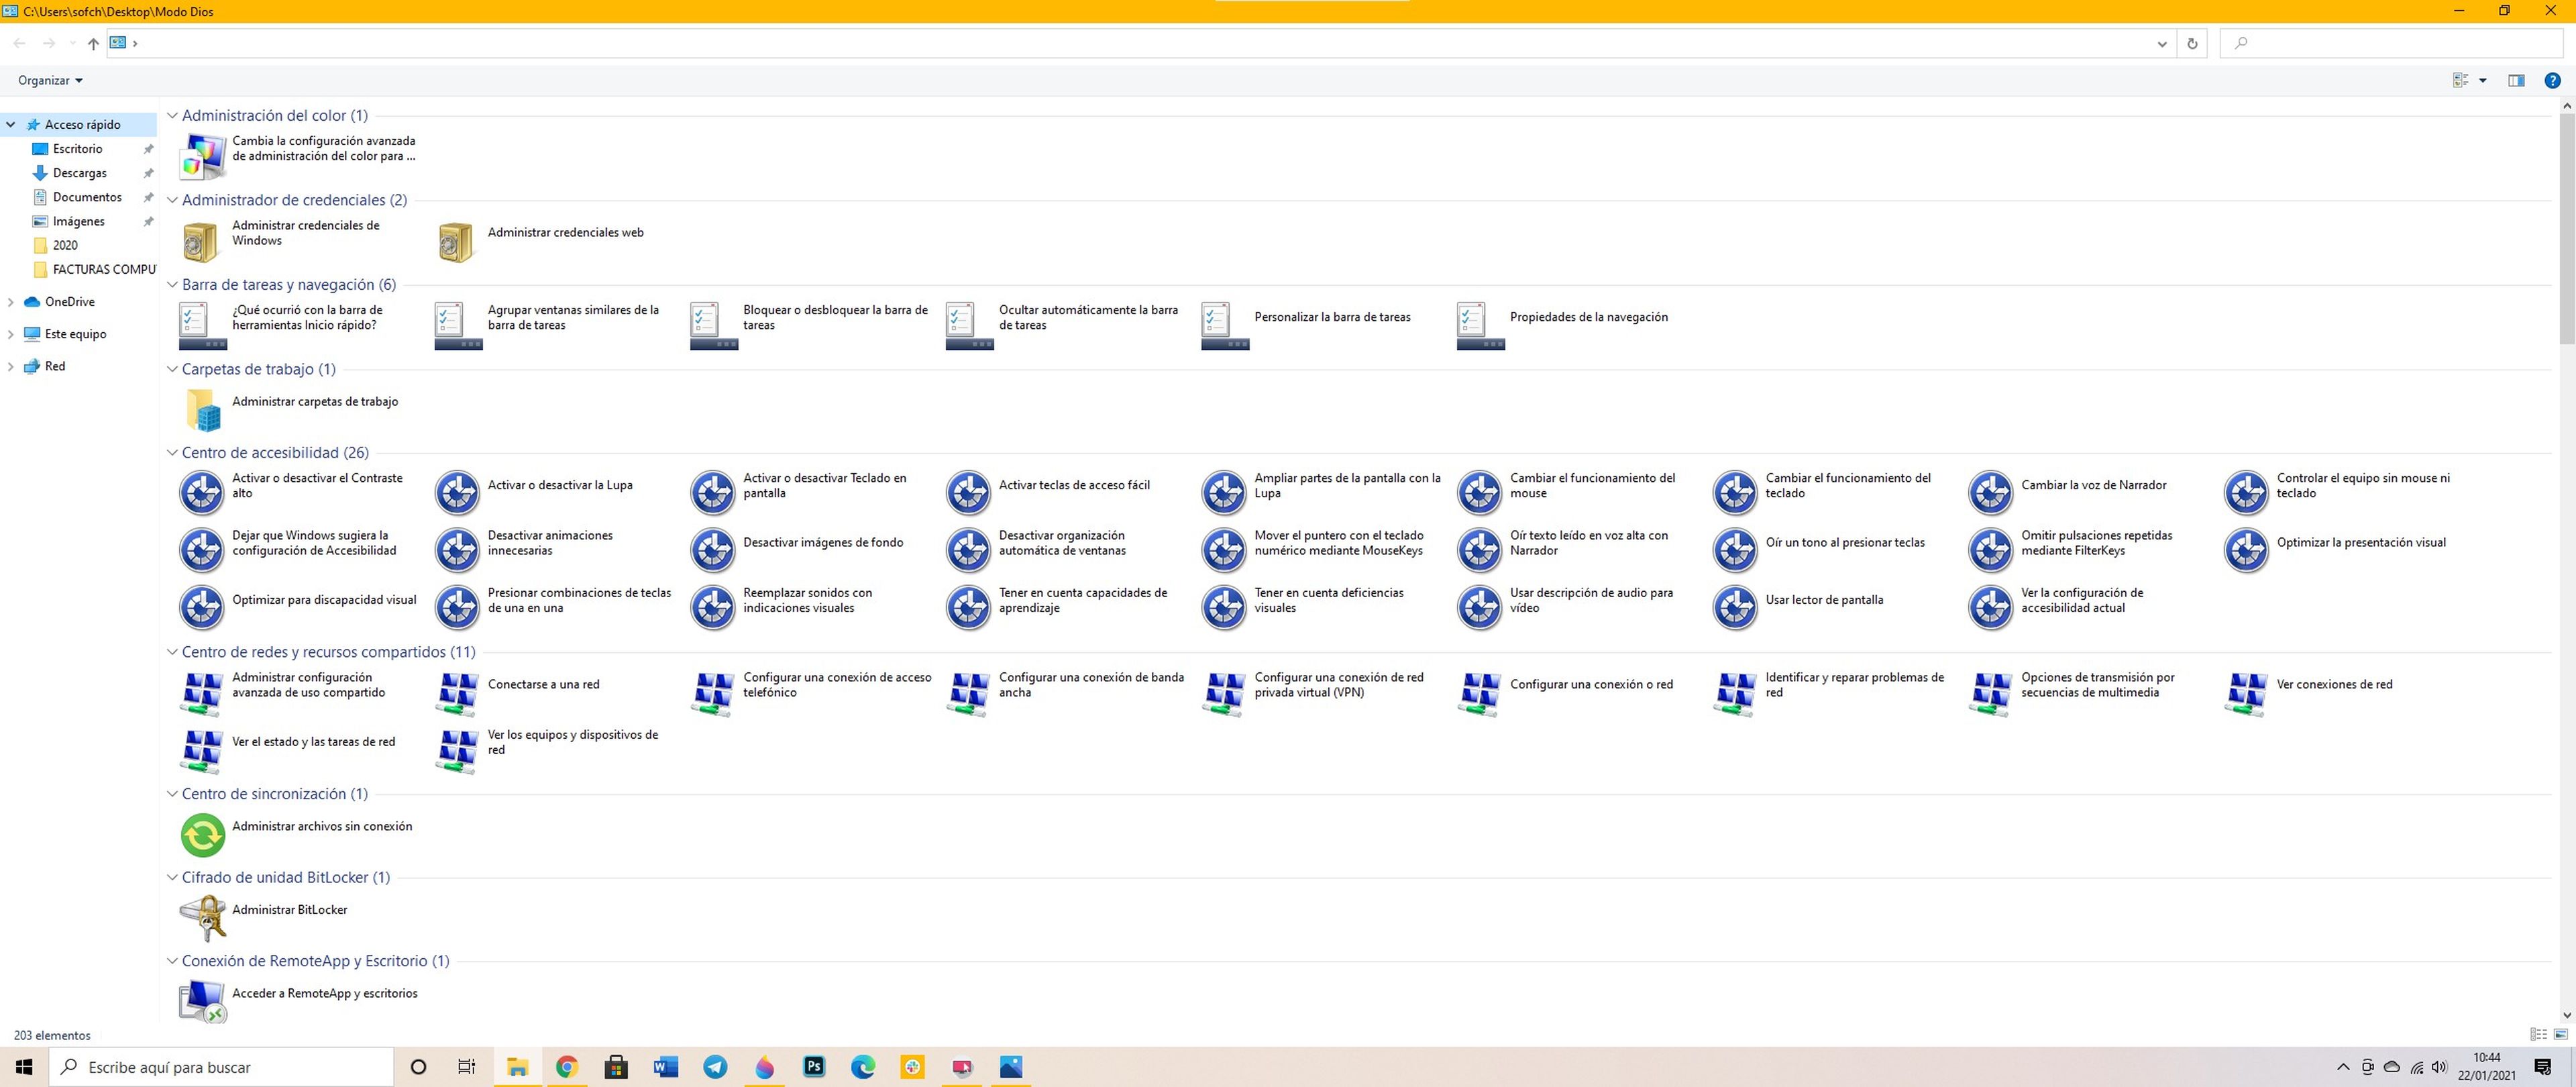Viewport: 2576px width, 1087px height.
Task: Switch to large icons view in status bar
Action: [2560, 1034]
